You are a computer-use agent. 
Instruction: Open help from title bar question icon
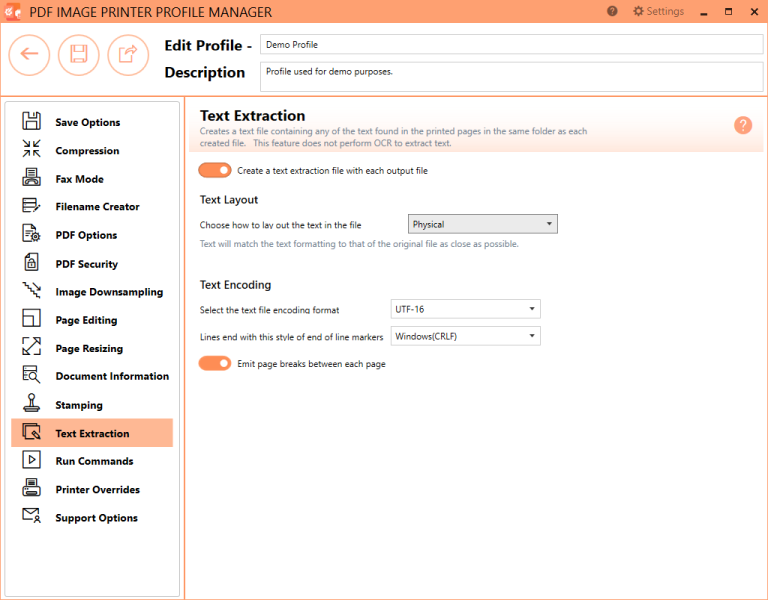coord(612,11)
